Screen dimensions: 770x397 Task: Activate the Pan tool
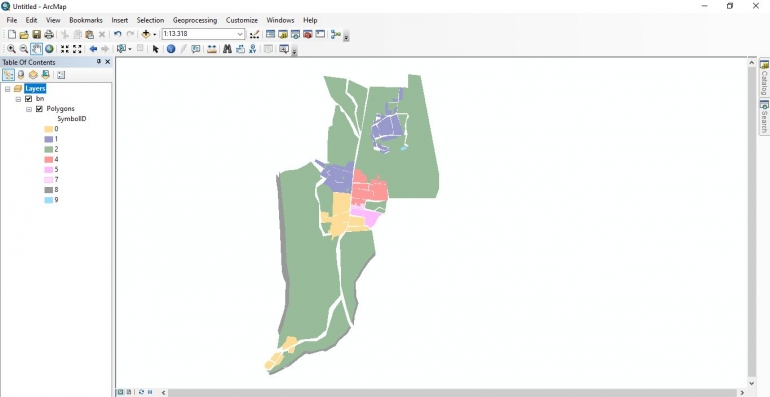[36, 49]
